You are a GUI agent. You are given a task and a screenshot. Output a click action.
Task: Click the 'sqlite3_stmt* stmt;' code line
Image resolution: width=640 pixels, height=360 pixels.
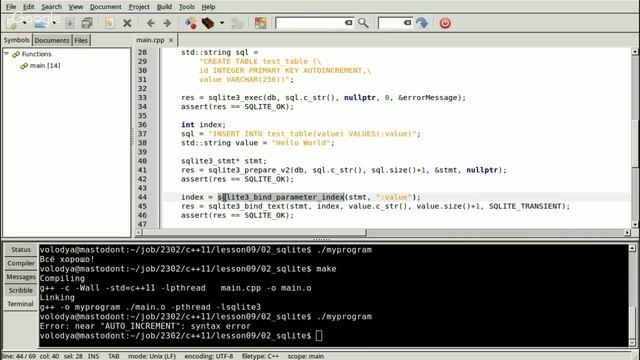click(x=224, y=161)
